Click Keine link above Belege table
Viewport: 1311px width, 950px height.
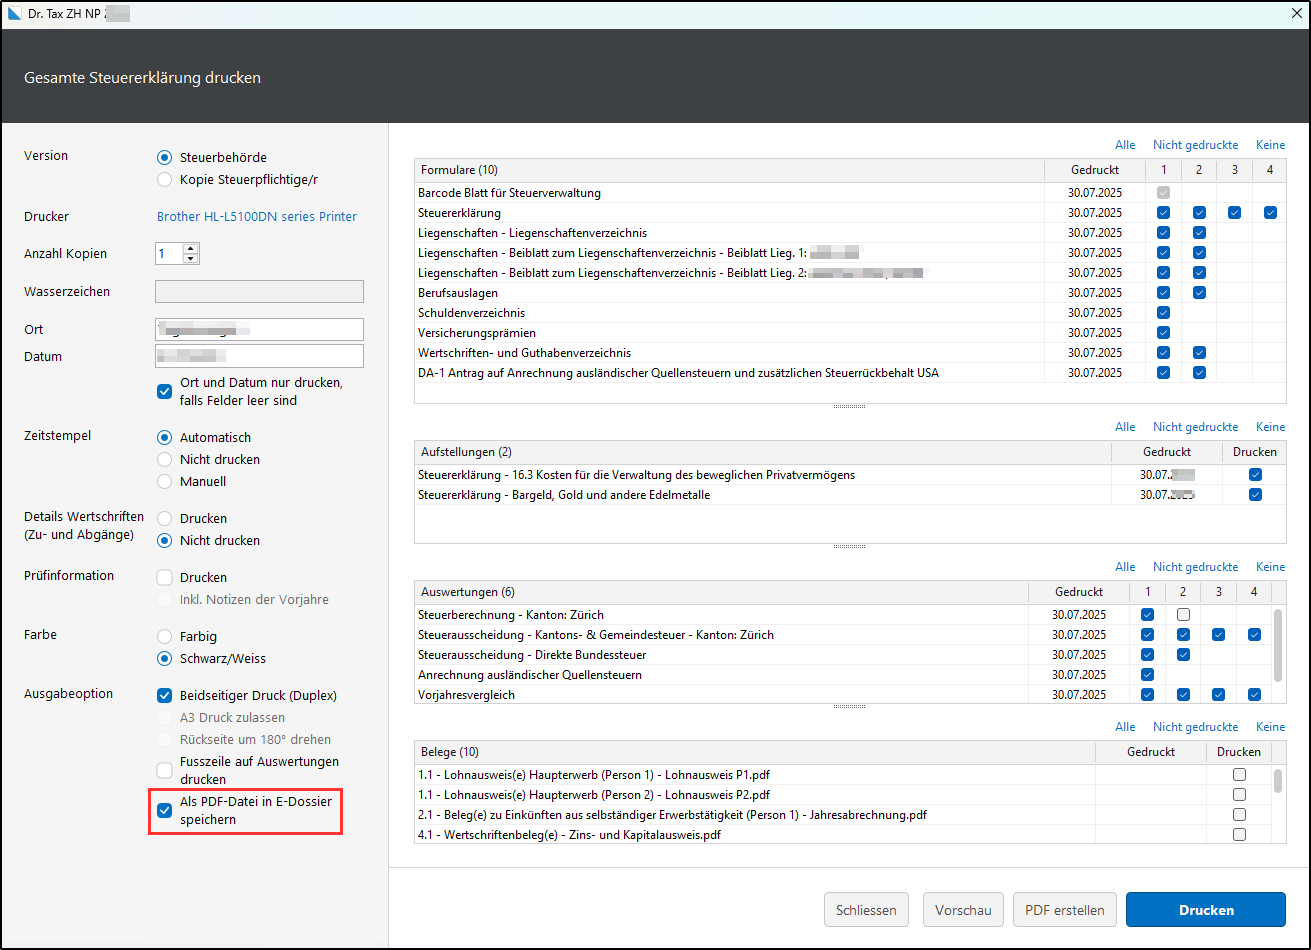coord(1270,727)
